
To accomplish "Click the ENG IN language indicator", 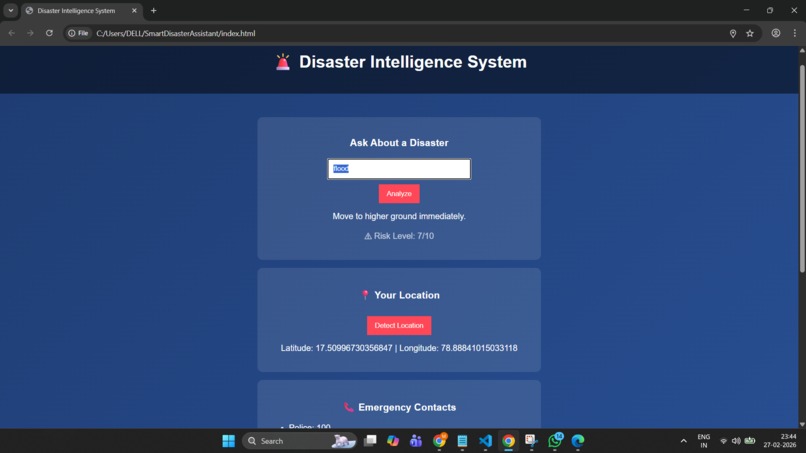I will point(704,441).
